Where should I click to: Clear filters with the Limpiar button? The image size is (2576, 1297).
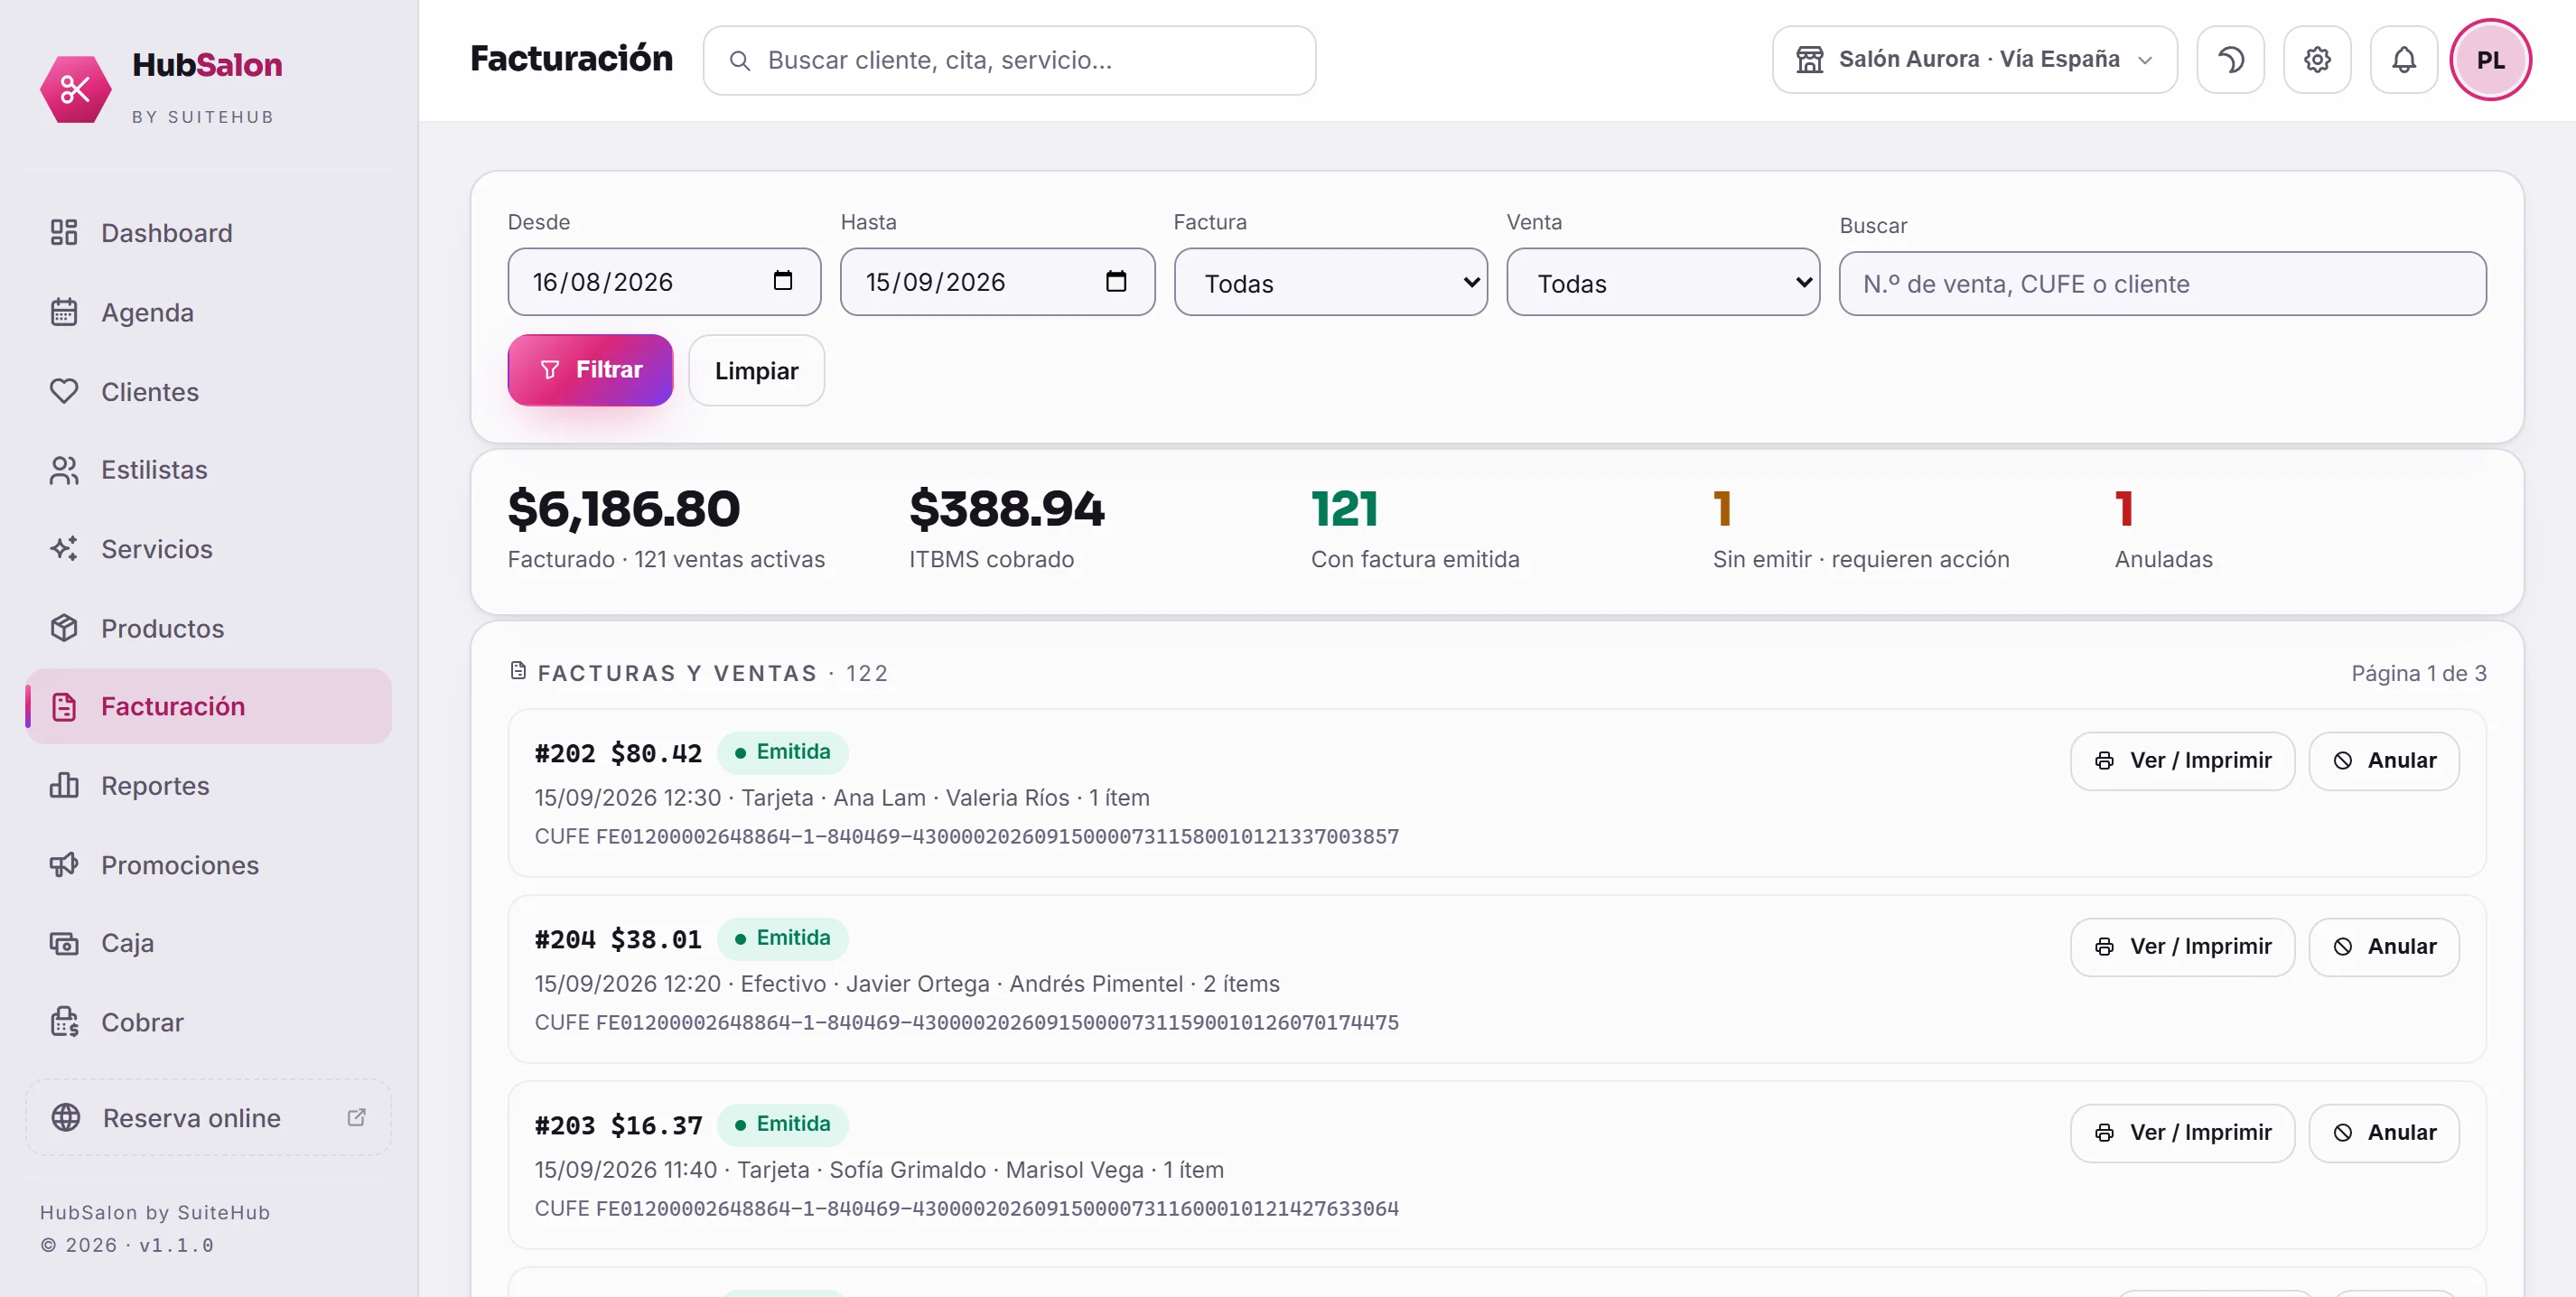756,370
